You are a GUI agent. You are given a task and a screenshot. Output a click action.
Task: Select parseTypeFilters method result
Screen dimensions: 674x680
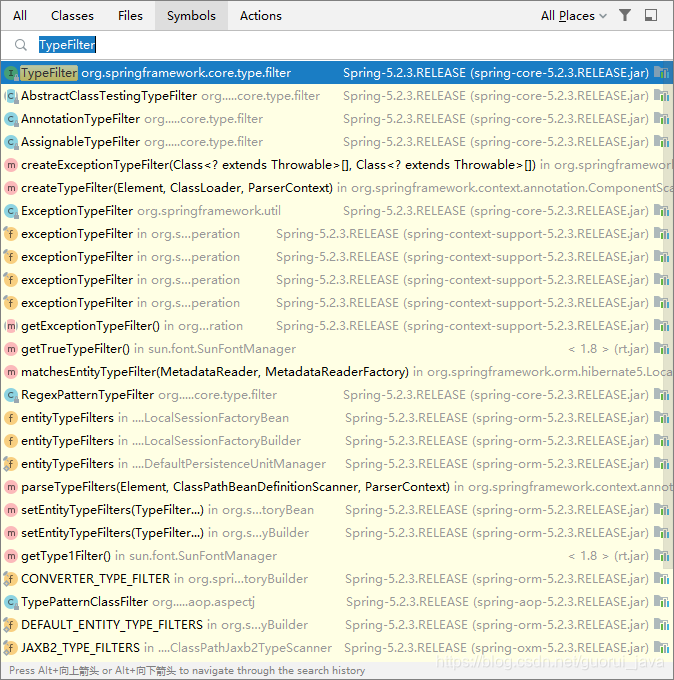pyautogui.click(x=337, y=487)
